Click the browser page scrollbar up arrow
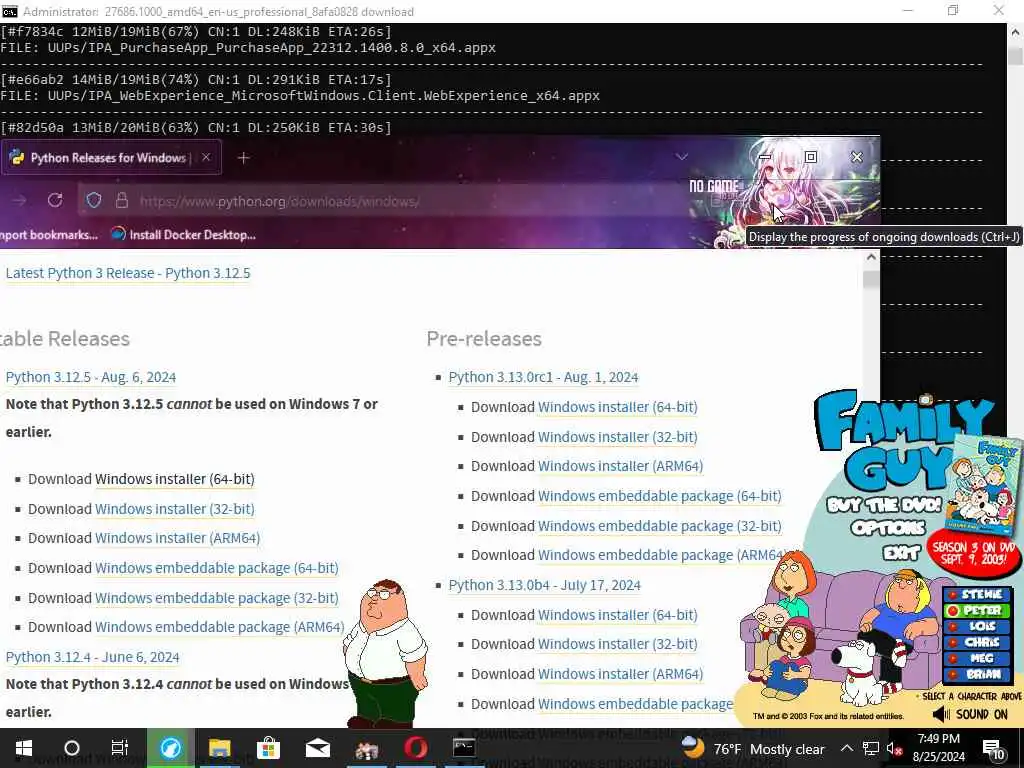 tap(871, 257)
